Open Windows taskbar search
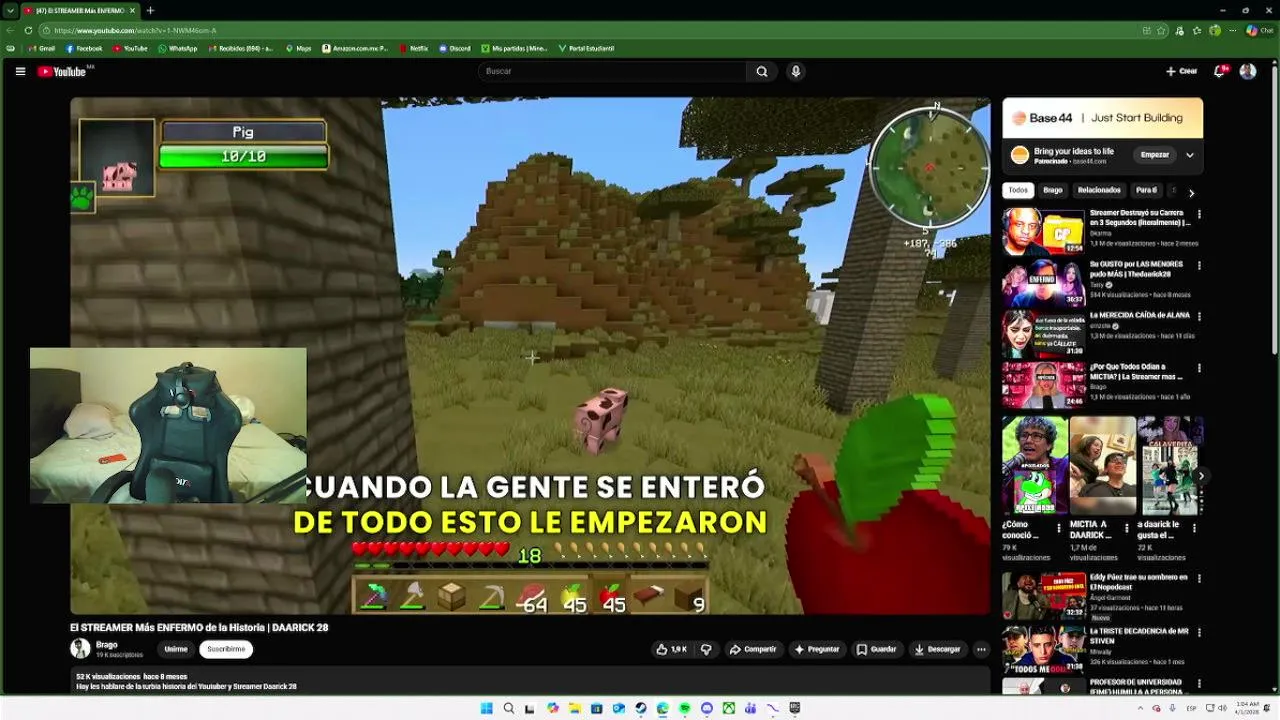The image size is (1280, 720). click(x=508, y=708)
